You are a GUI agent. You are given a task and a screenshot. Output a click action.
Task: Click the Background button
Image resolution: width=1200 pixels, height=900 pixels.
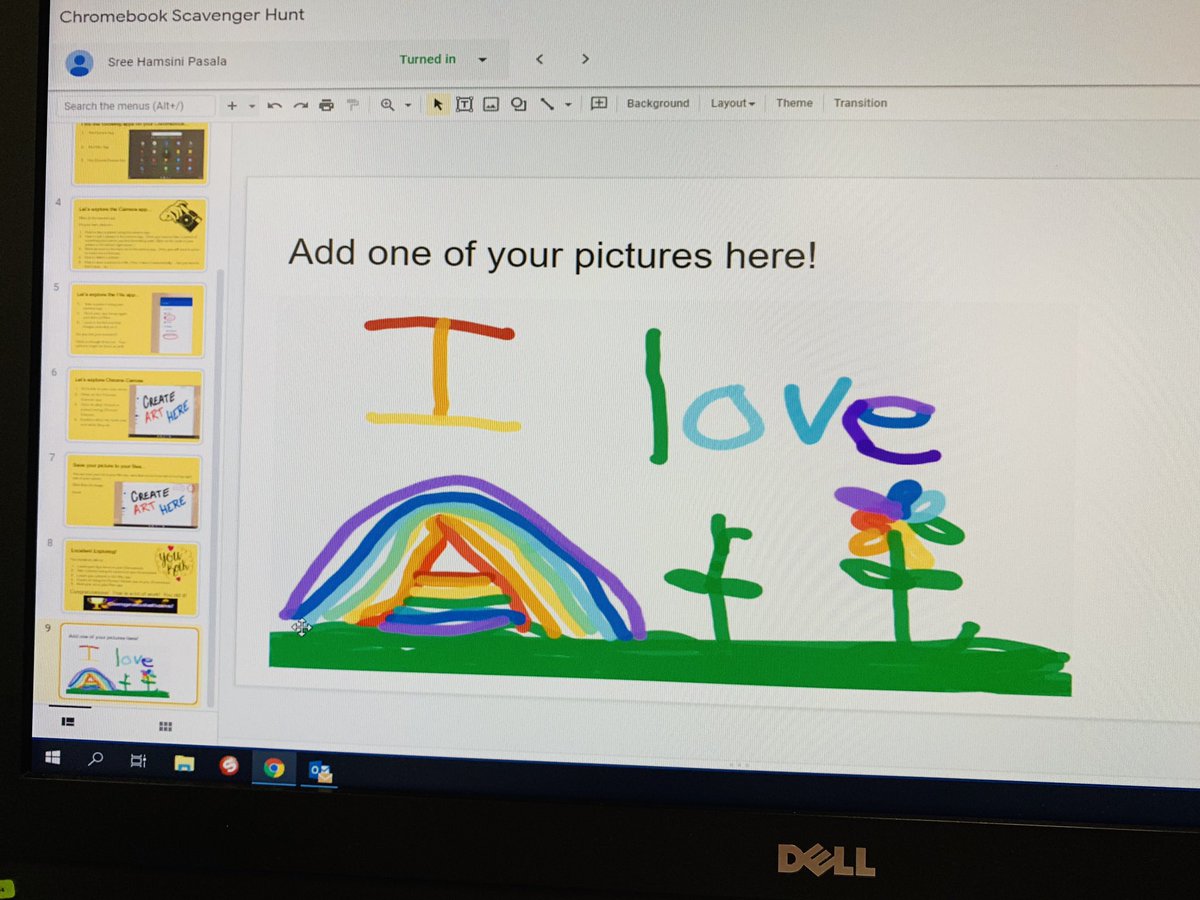657,103
